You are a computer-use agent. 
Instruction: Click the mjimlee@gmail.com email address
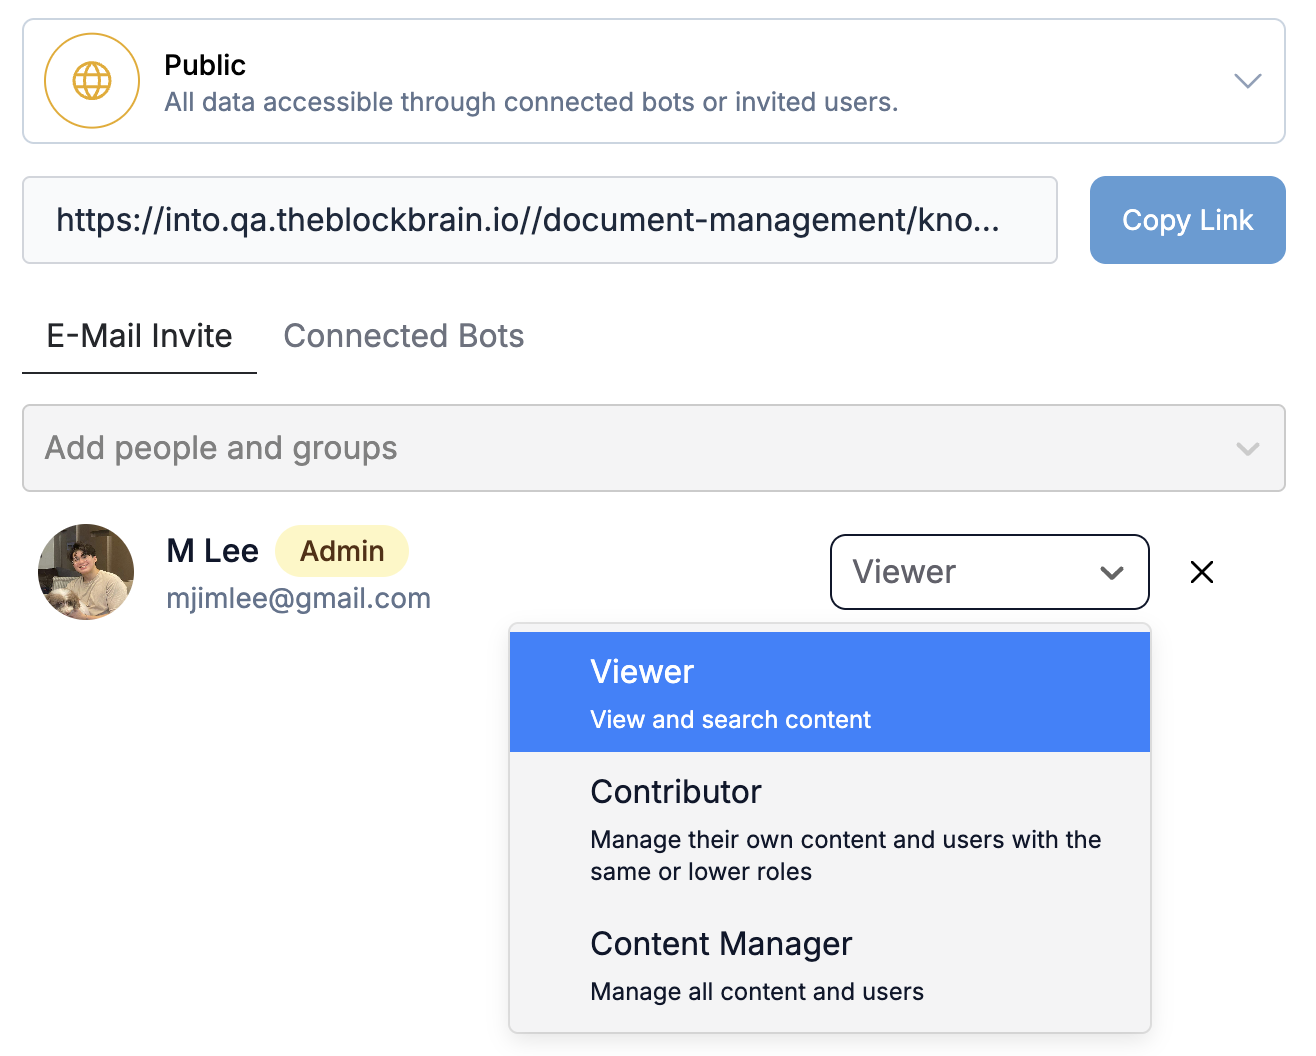pyautogui.click(x=298, y=598)
